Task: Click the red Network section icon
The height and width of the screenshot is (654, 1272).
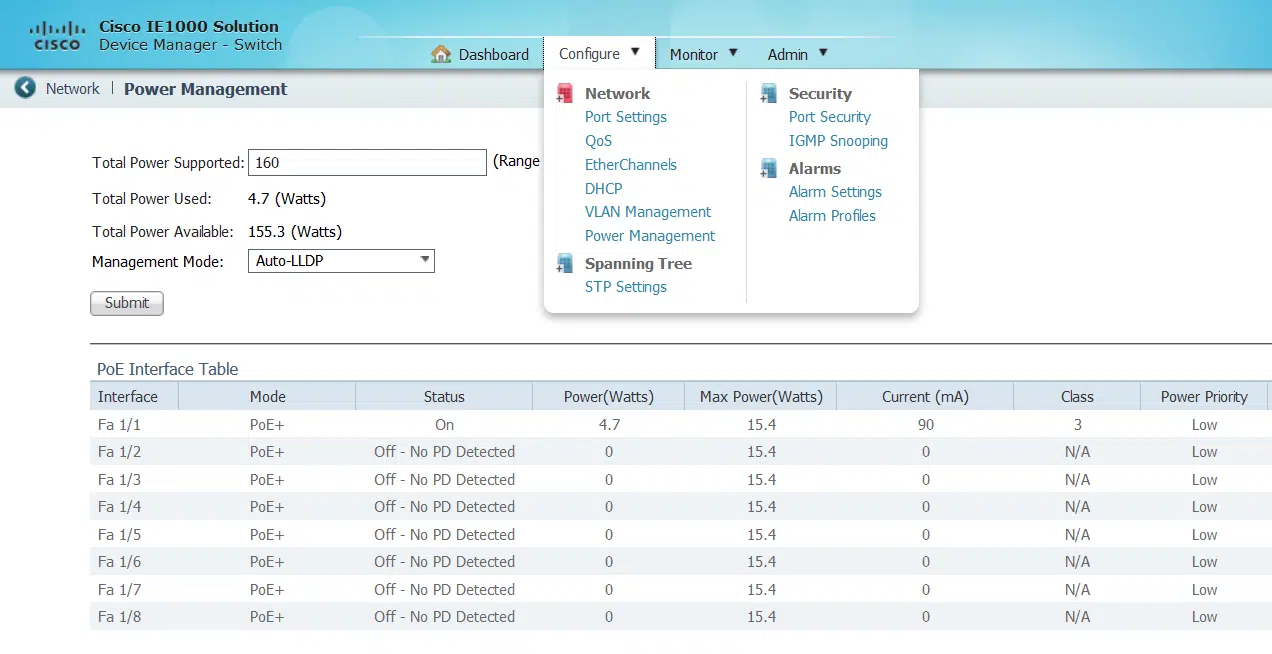Action: [x=566, y=93]
